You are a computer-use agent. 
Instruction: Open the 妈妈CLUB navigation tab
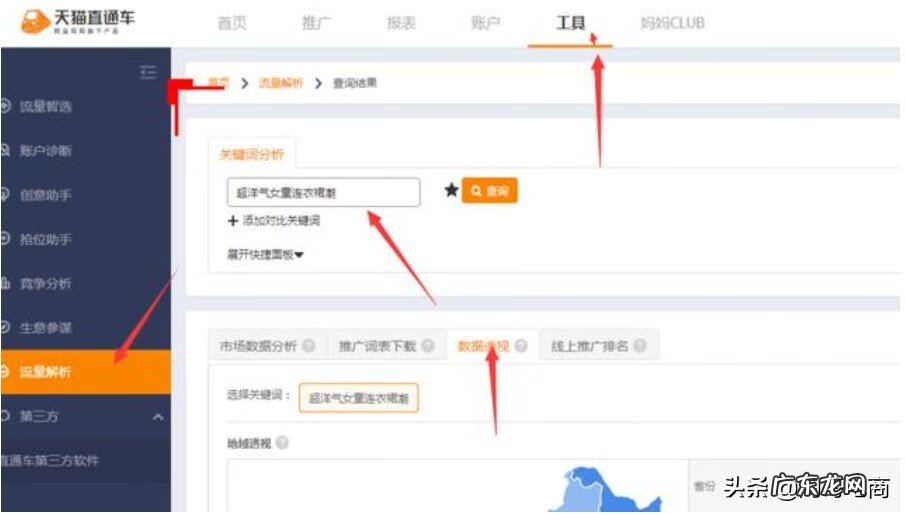tap(672, 23)
